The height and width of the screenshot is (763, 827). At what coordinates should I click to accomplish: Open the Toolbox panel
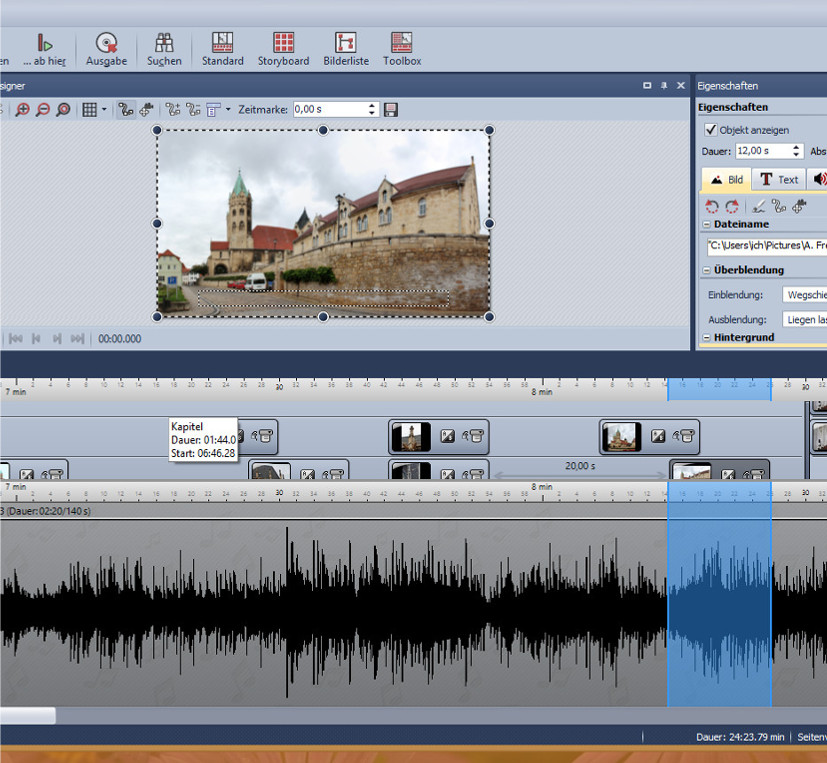(402, 48)
